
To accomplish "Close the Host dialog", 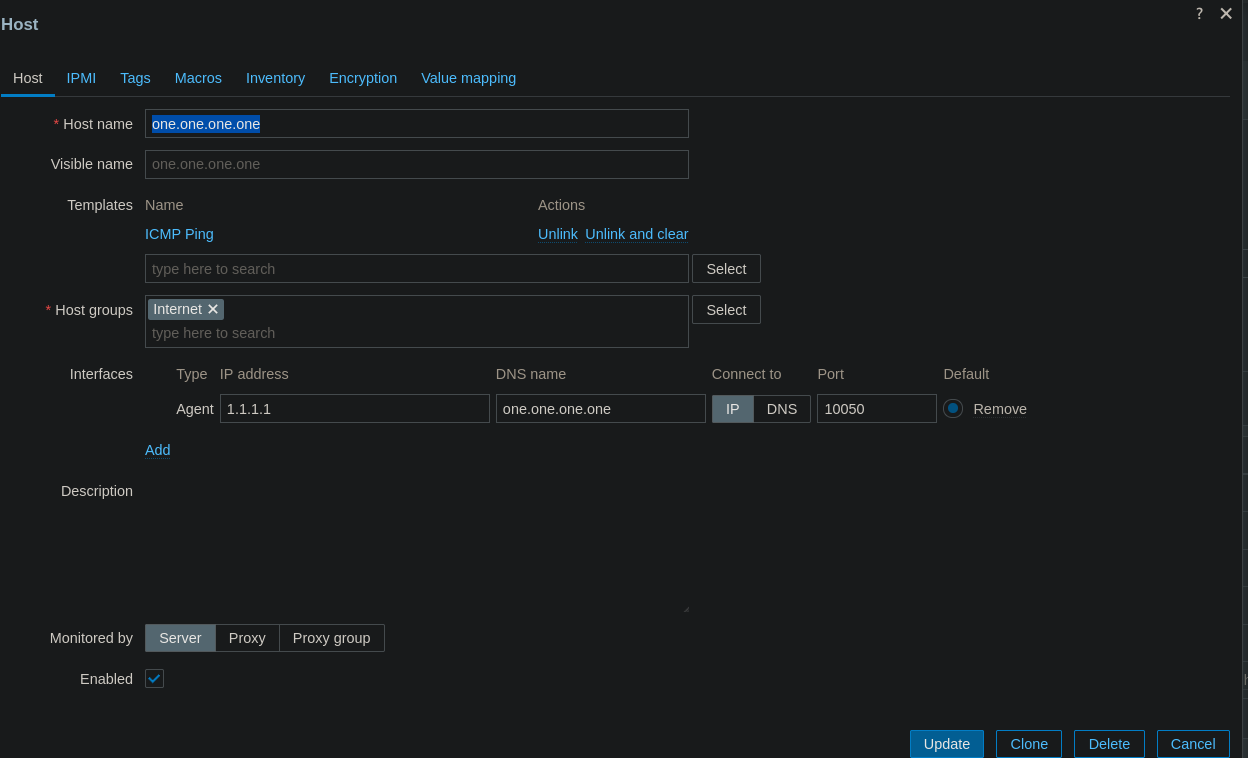I will click(x=1226, y=14).
